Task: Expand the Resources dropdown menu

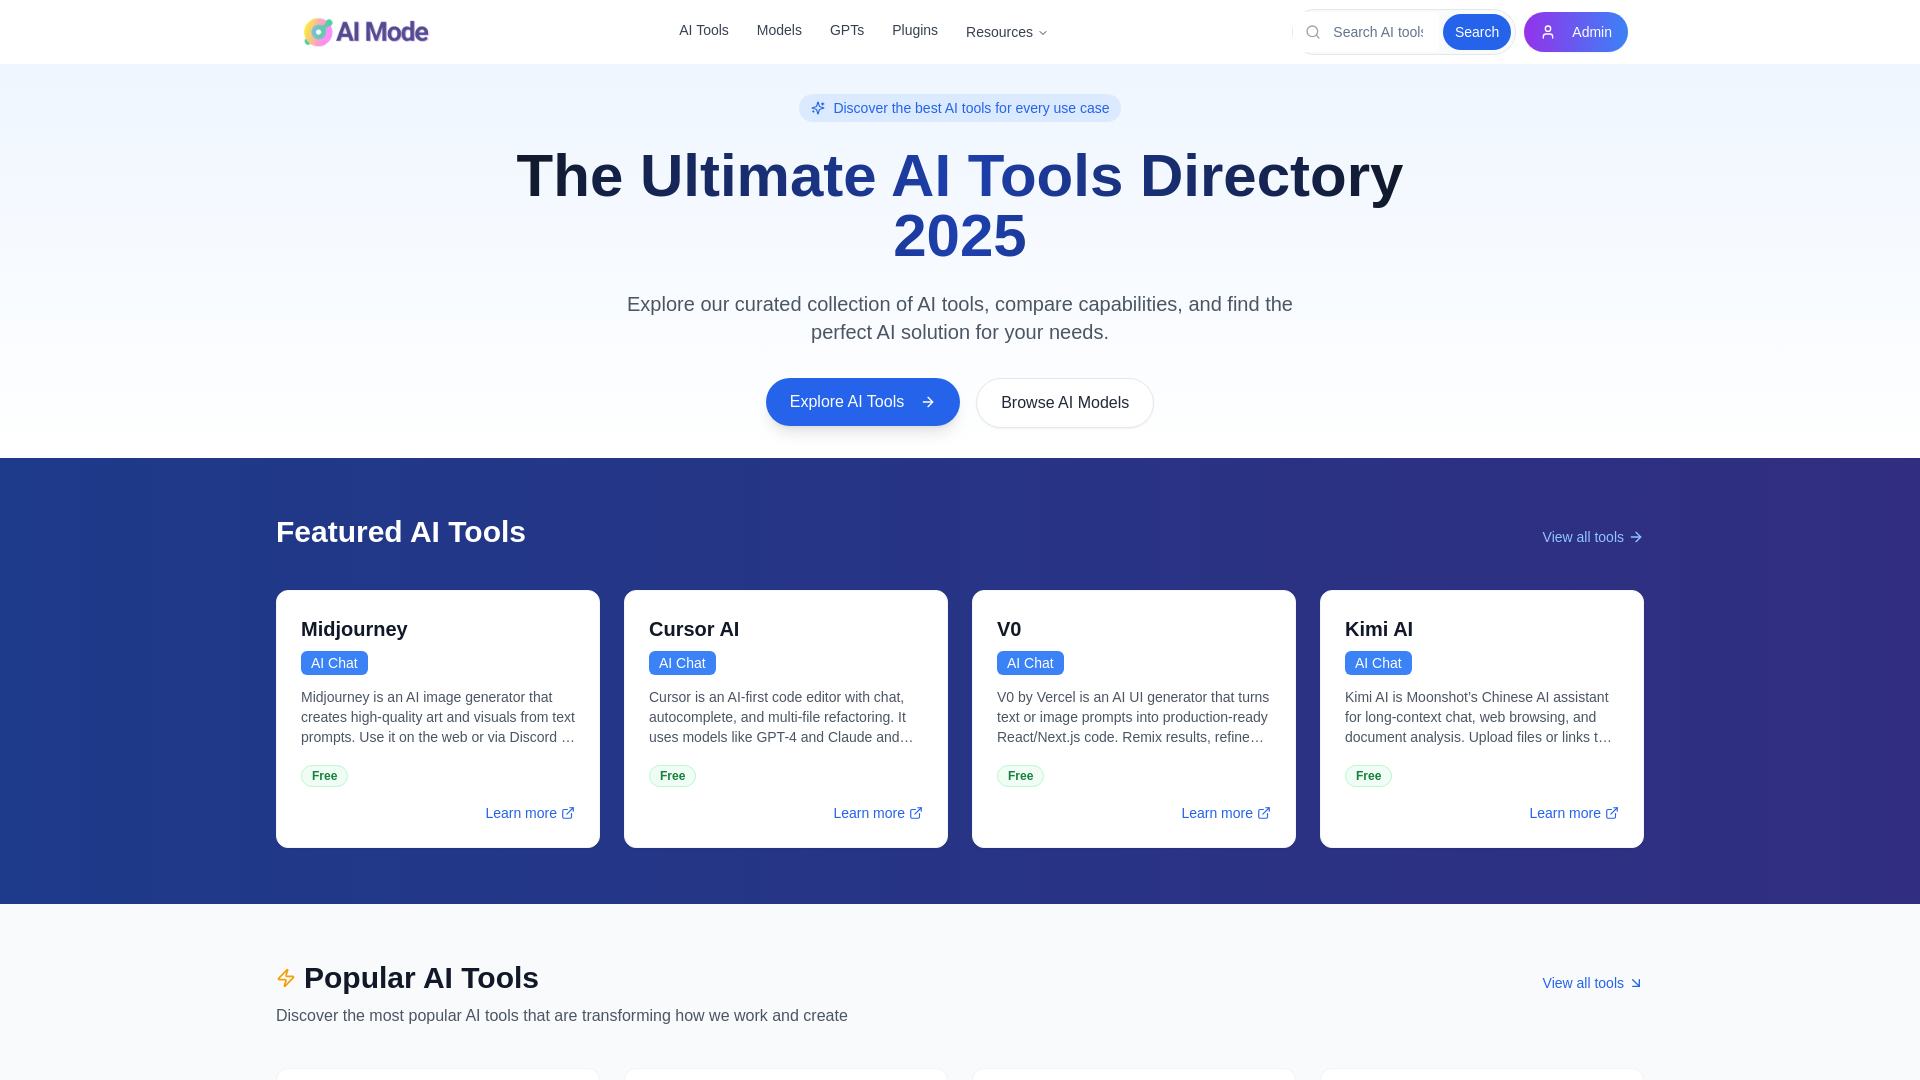Action: (1007, 32)
